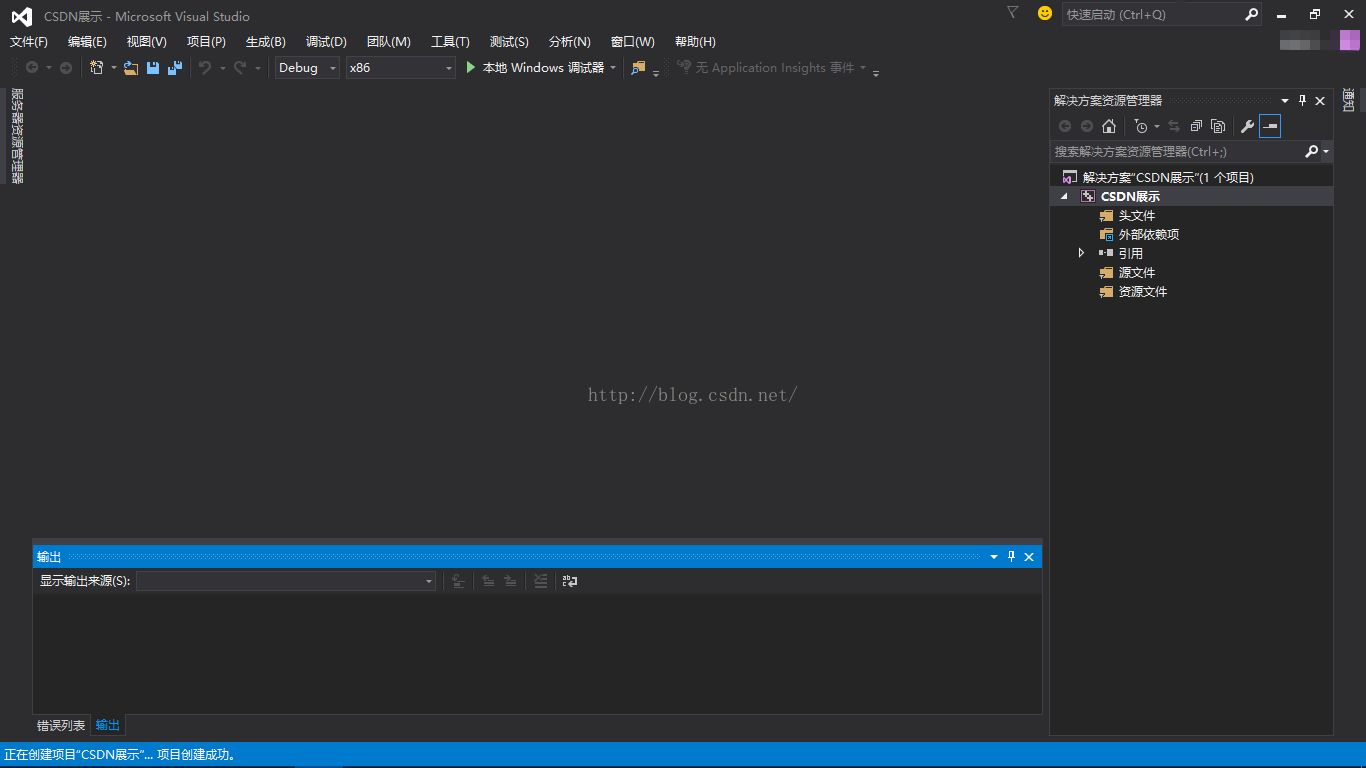1366x768 pixels.
Task: Click the Navigate Backward arrow in main toolbar
Action: pos(32,68)
